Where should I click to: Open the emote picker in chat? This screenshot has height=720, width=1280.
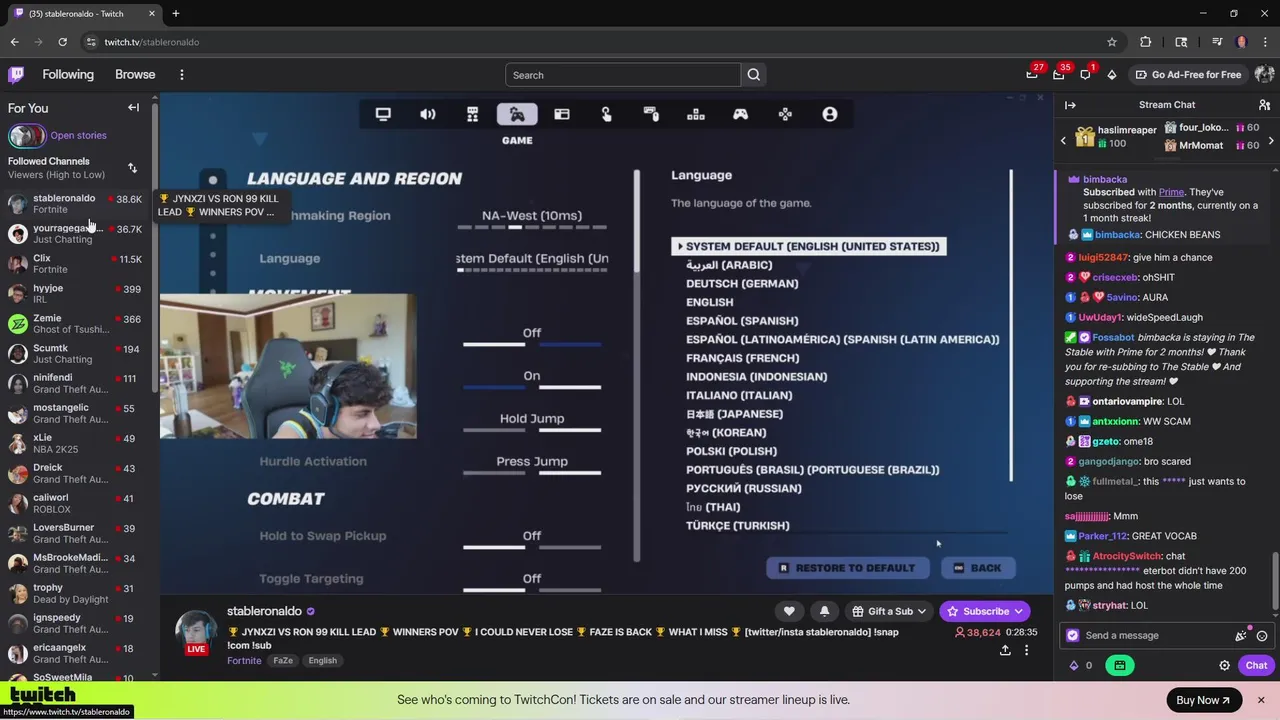1262,636
